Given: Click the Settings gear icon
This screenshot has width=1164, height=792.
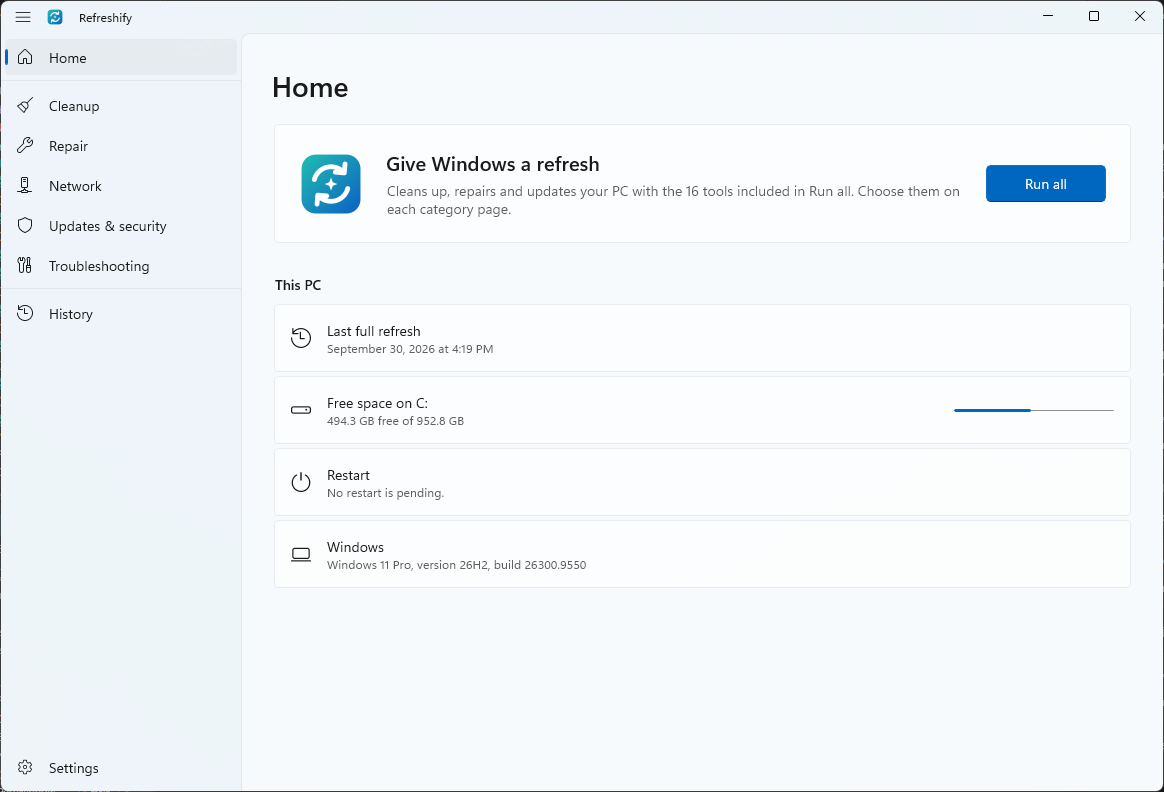Looking at the screenshot, I should click(25, 768).
